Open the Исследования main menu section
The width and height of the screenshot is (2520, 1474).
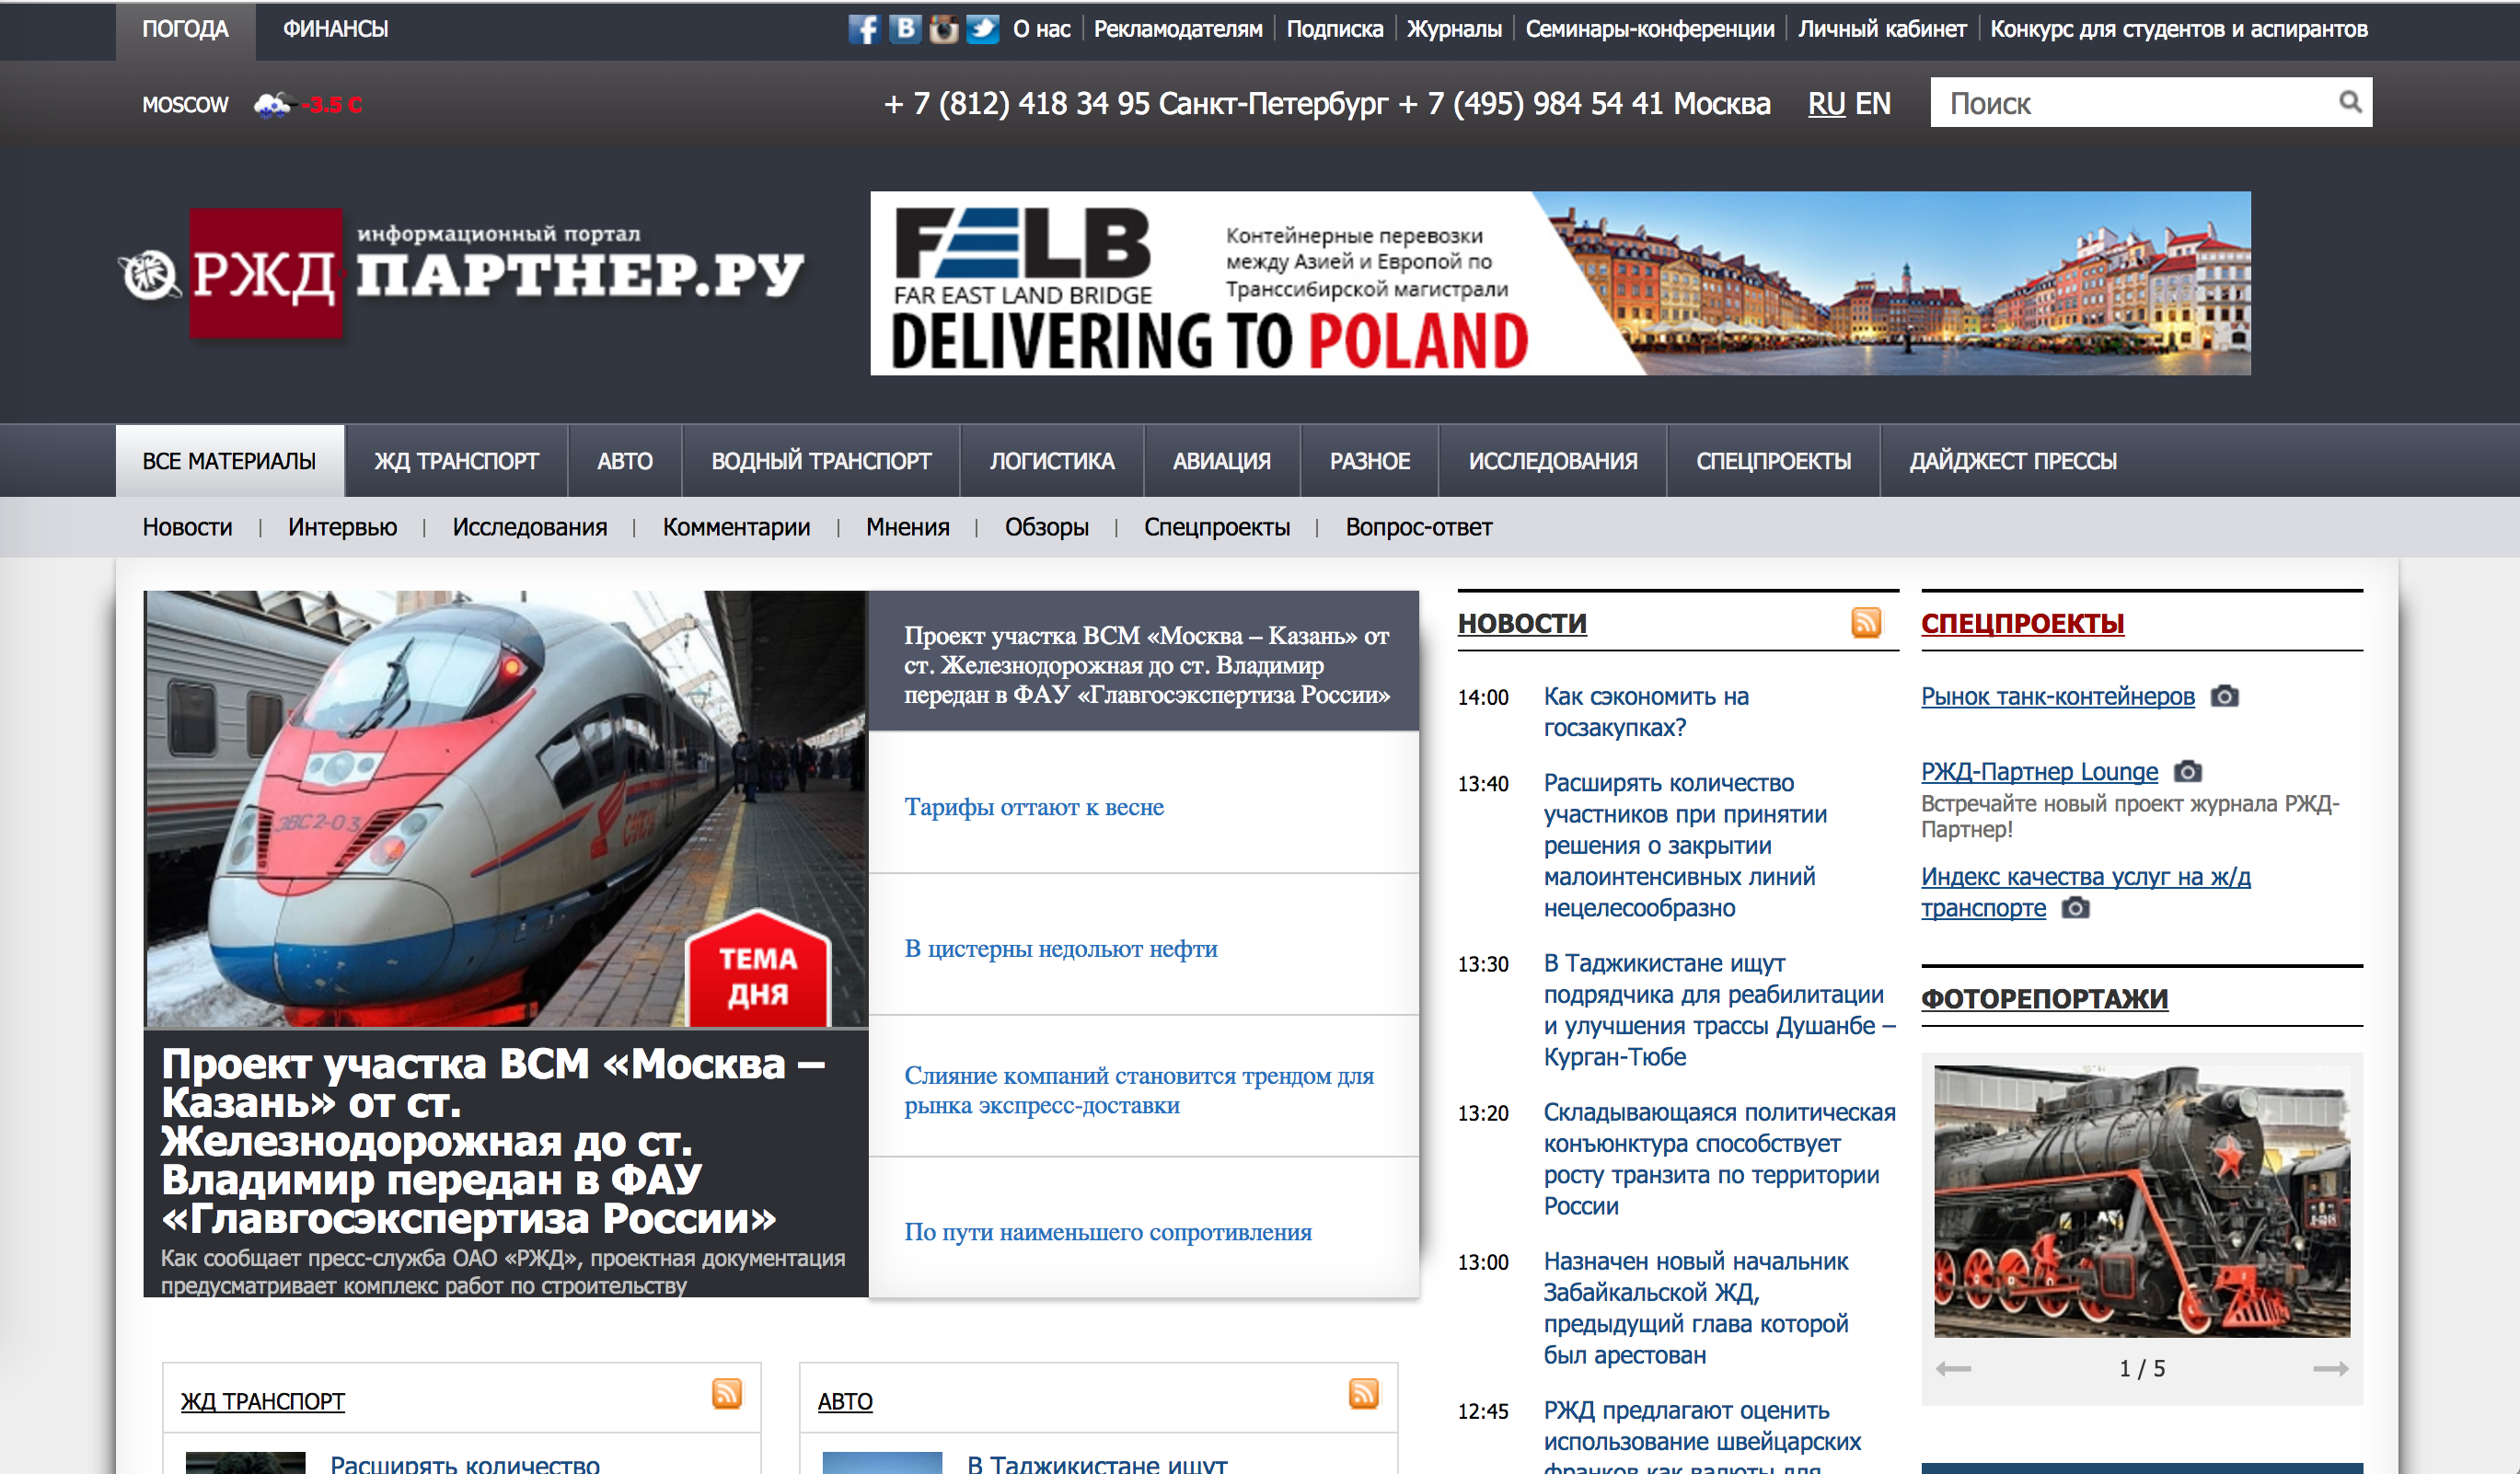pyautogui.click(x=1553, y=461)
